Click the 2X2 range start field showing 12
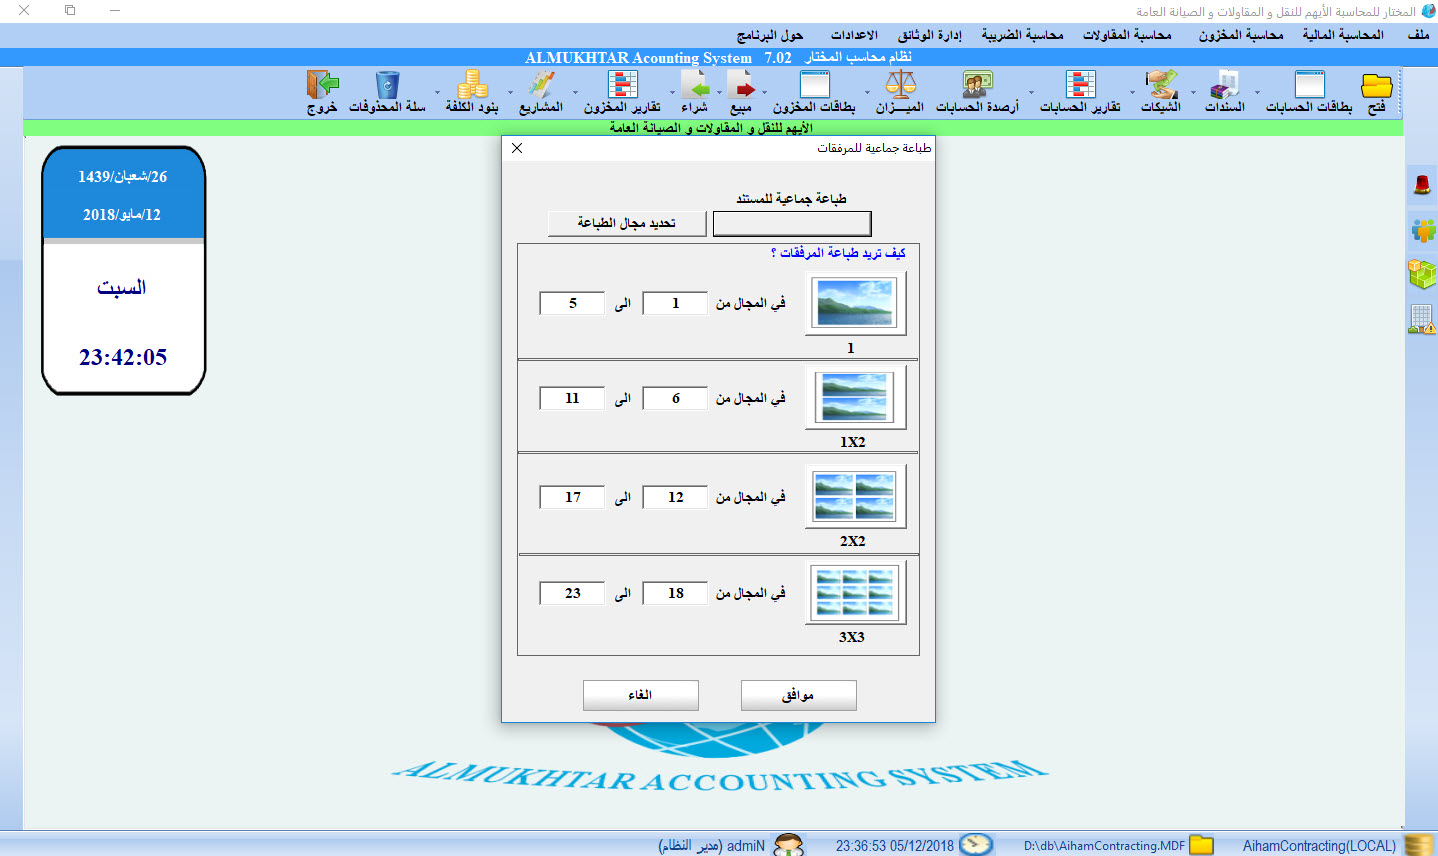1438x856 pixels. [675, 497]
